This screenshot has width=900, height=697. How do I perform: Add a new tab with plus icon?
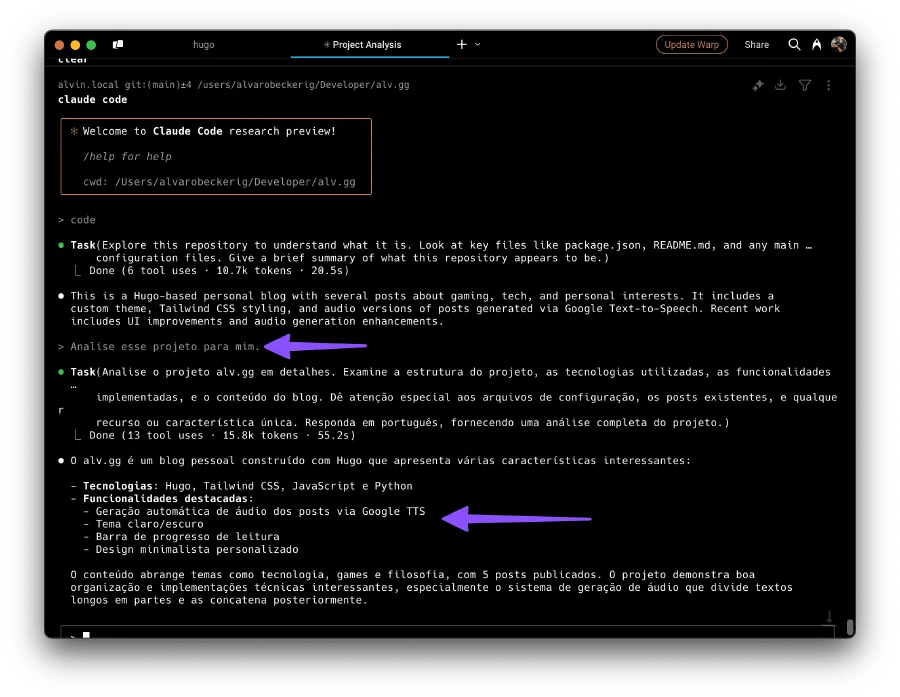461,44
